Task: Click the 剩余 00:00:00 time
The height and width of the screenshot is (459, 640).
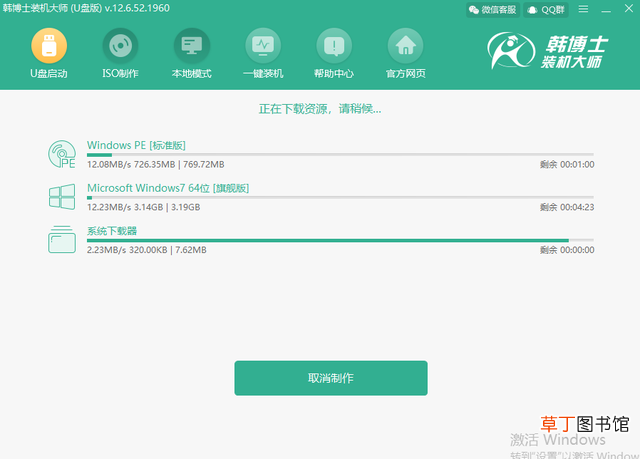Action: (x=567, y=250)
